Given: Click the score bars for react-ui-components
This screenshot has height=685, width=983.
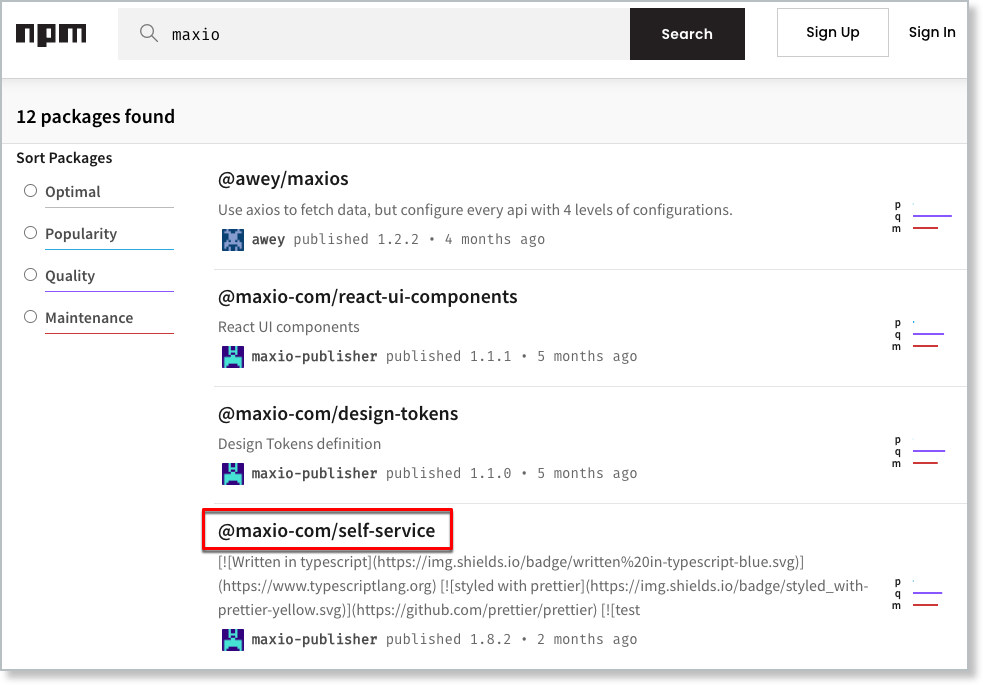Looking at the screenshot, I should 920,335.
